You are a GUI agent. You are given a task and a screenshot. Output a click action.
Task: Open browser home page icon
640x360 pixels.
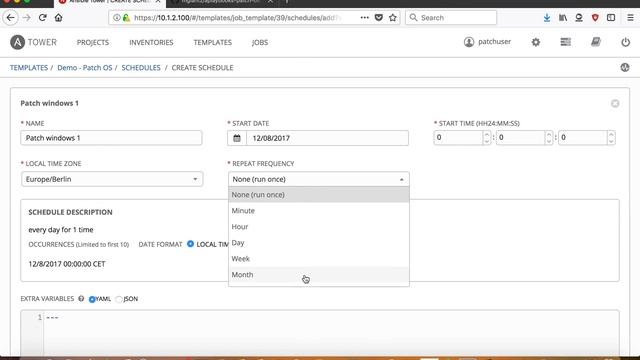pos(58,18)
